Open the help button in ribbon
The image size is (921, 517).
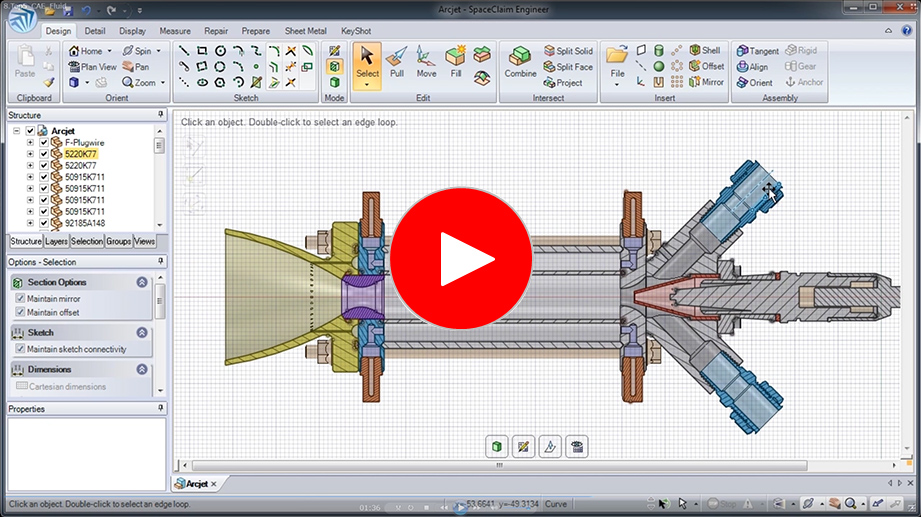[907, 31]
